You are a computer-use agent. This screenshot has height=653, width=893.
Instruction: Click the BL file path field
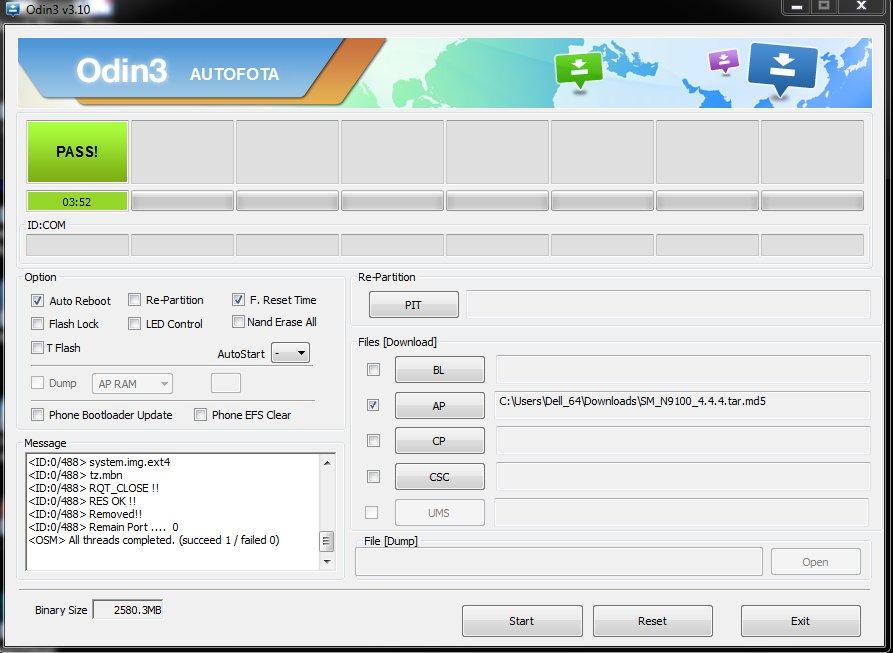tap(683, 370)
